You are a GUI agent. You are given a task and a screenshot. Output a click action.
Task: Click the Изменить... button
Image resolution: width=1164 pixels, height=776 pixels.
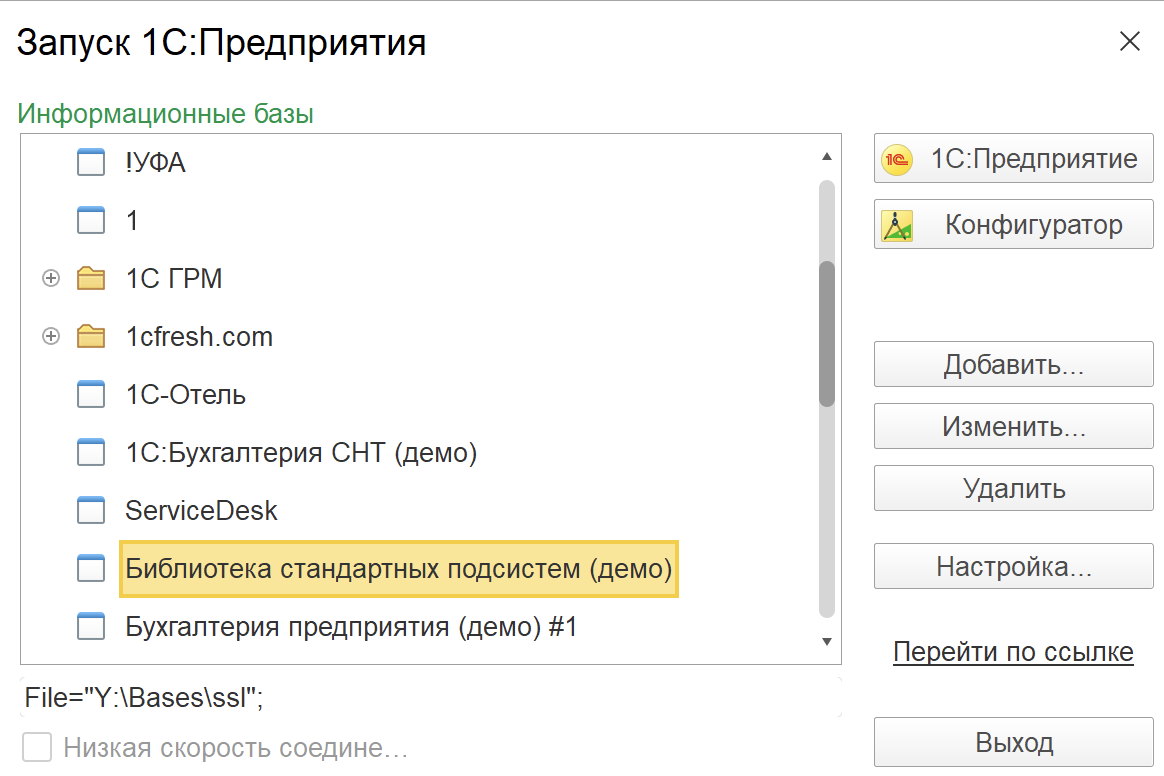pyautogui.click(x=1013, y=428)
